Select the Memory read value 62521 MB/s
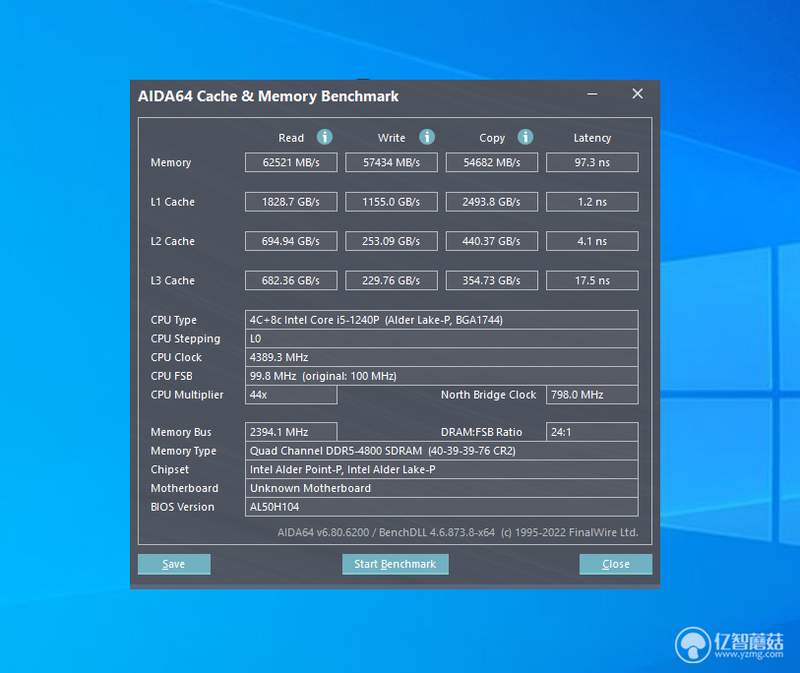The image size is (800, 673). (x=291, y=162)
